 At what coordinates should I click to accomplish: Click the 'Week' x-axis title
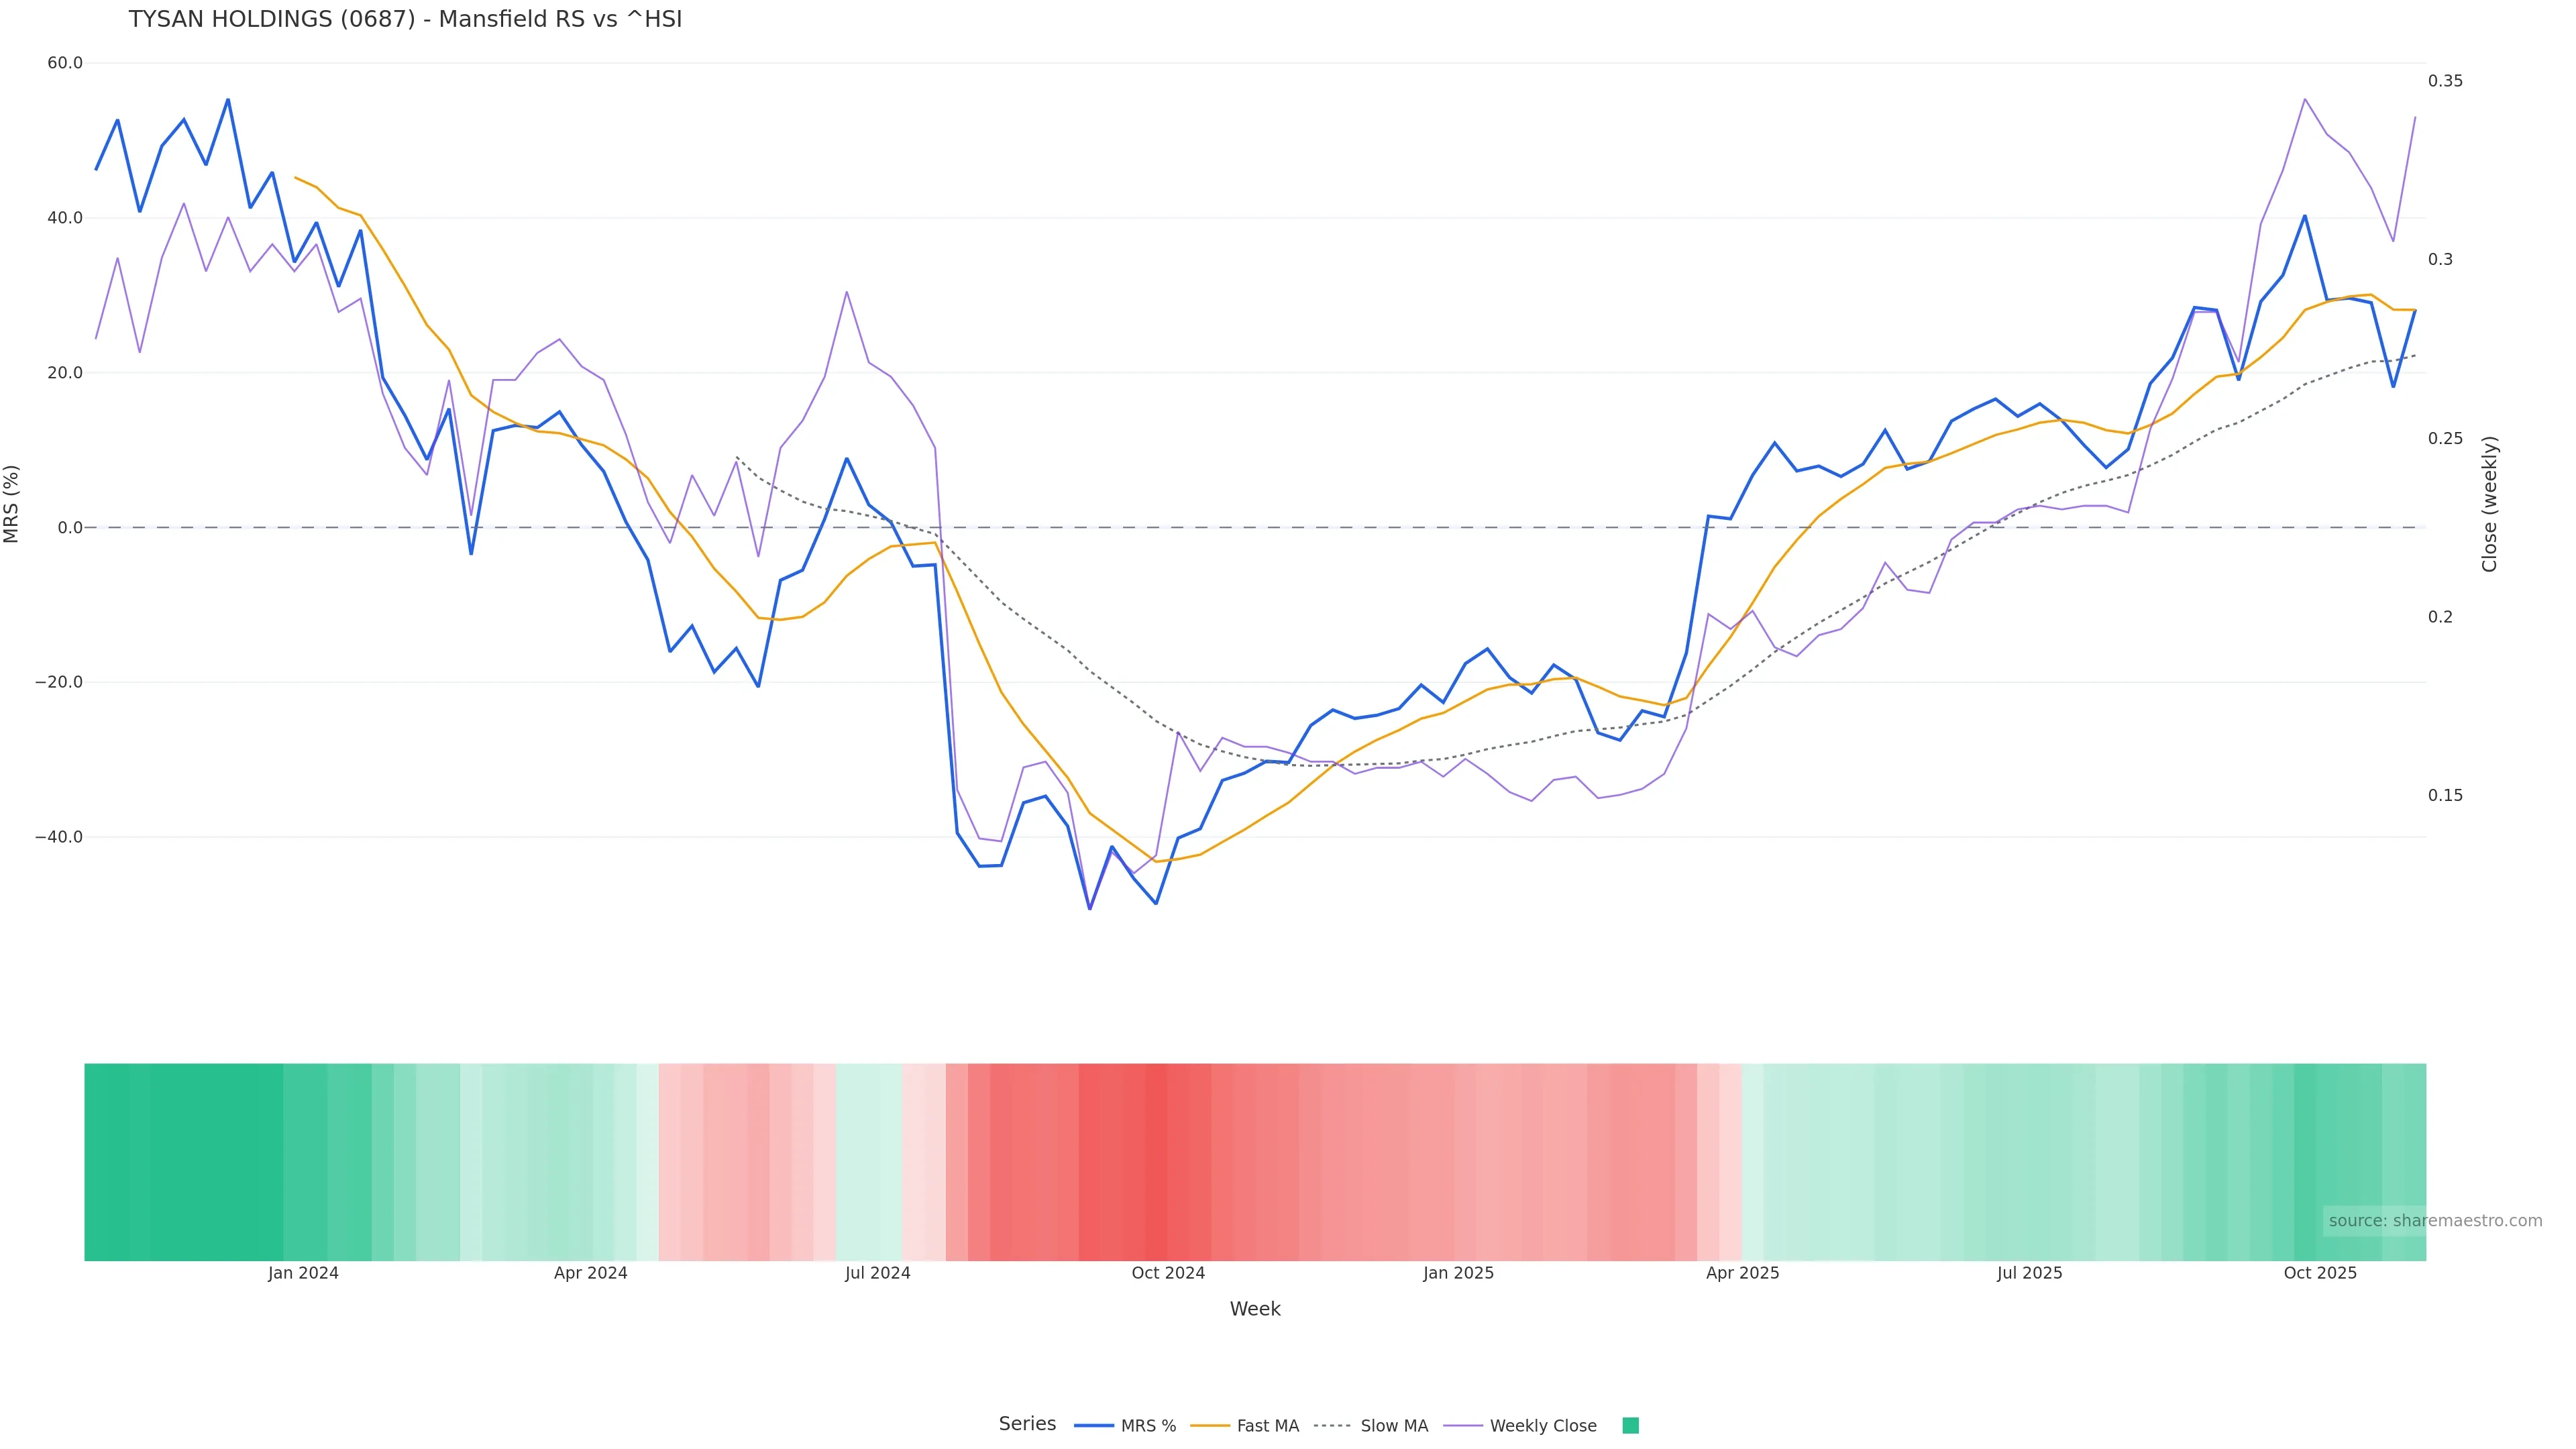(1255, 1309)
